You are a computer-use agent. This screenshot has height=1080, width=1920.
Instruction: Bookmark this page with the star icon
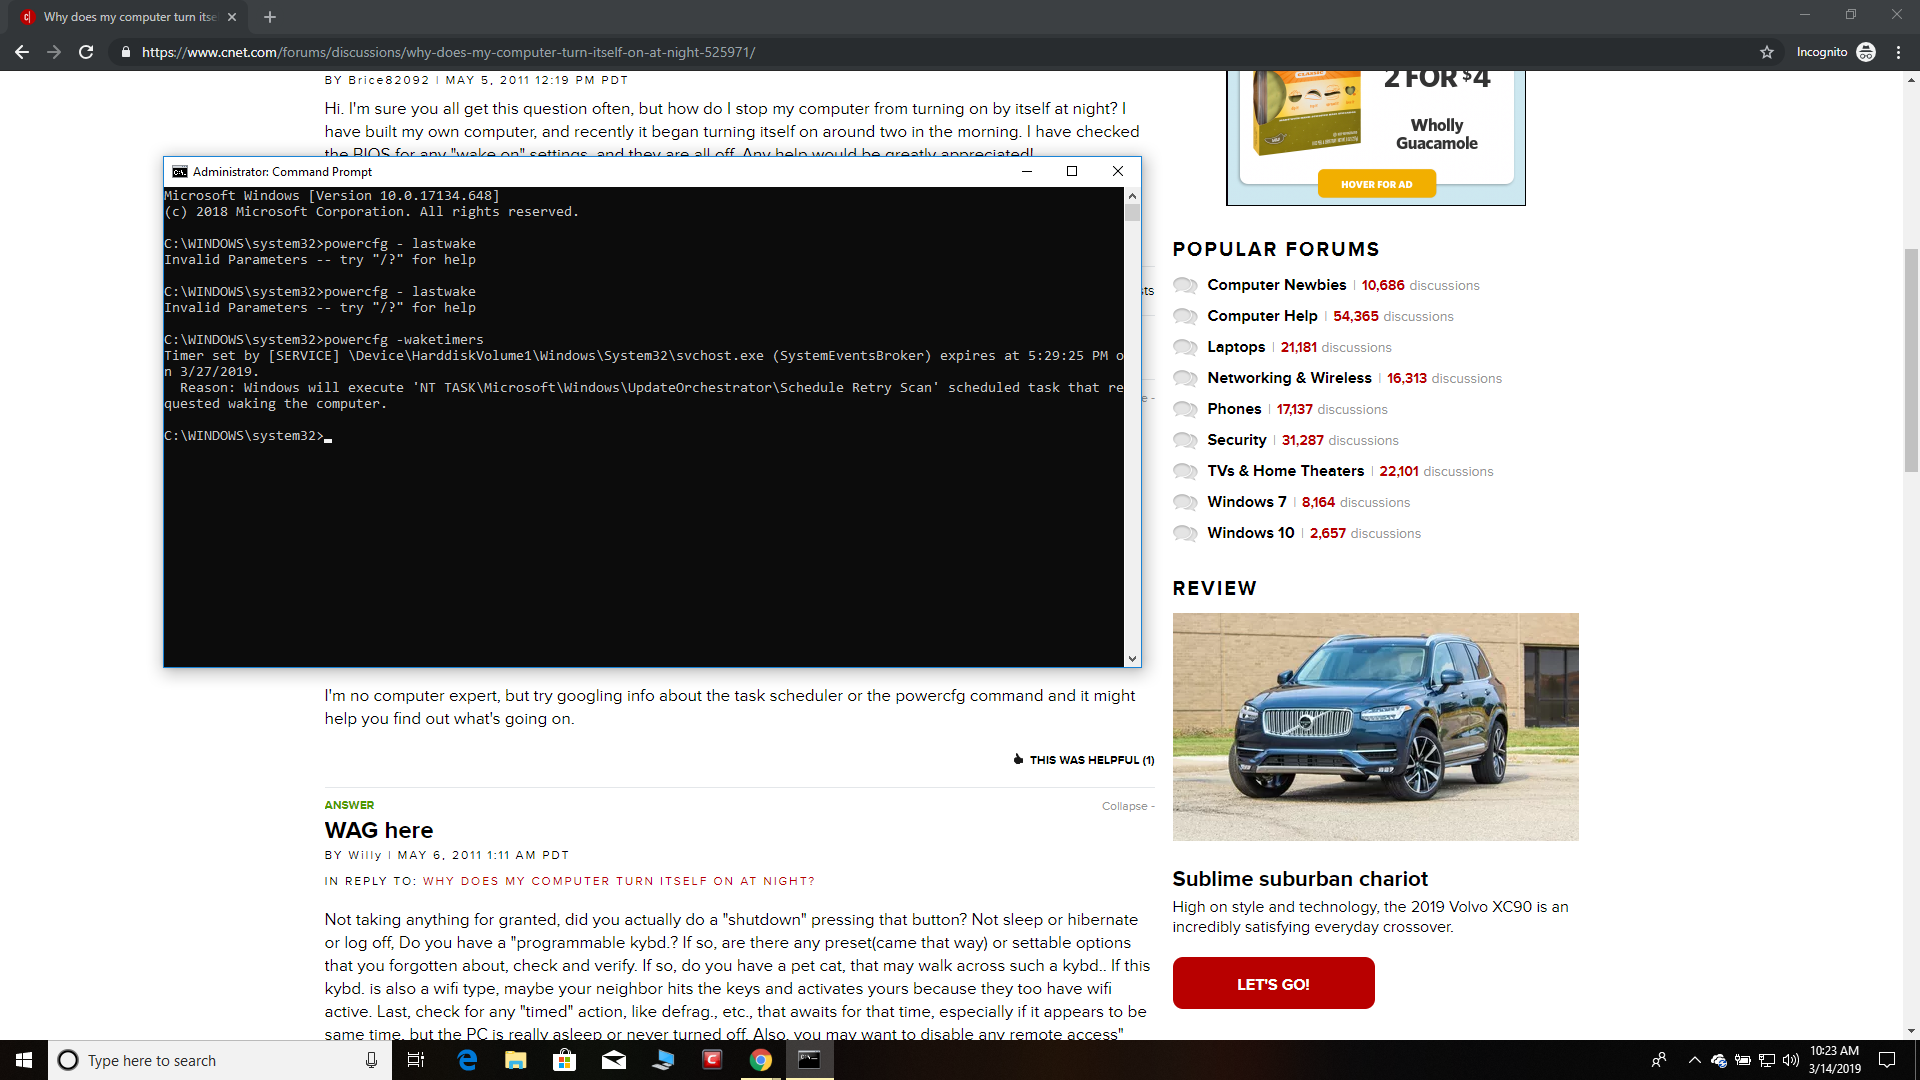(x=1767, y=52)
